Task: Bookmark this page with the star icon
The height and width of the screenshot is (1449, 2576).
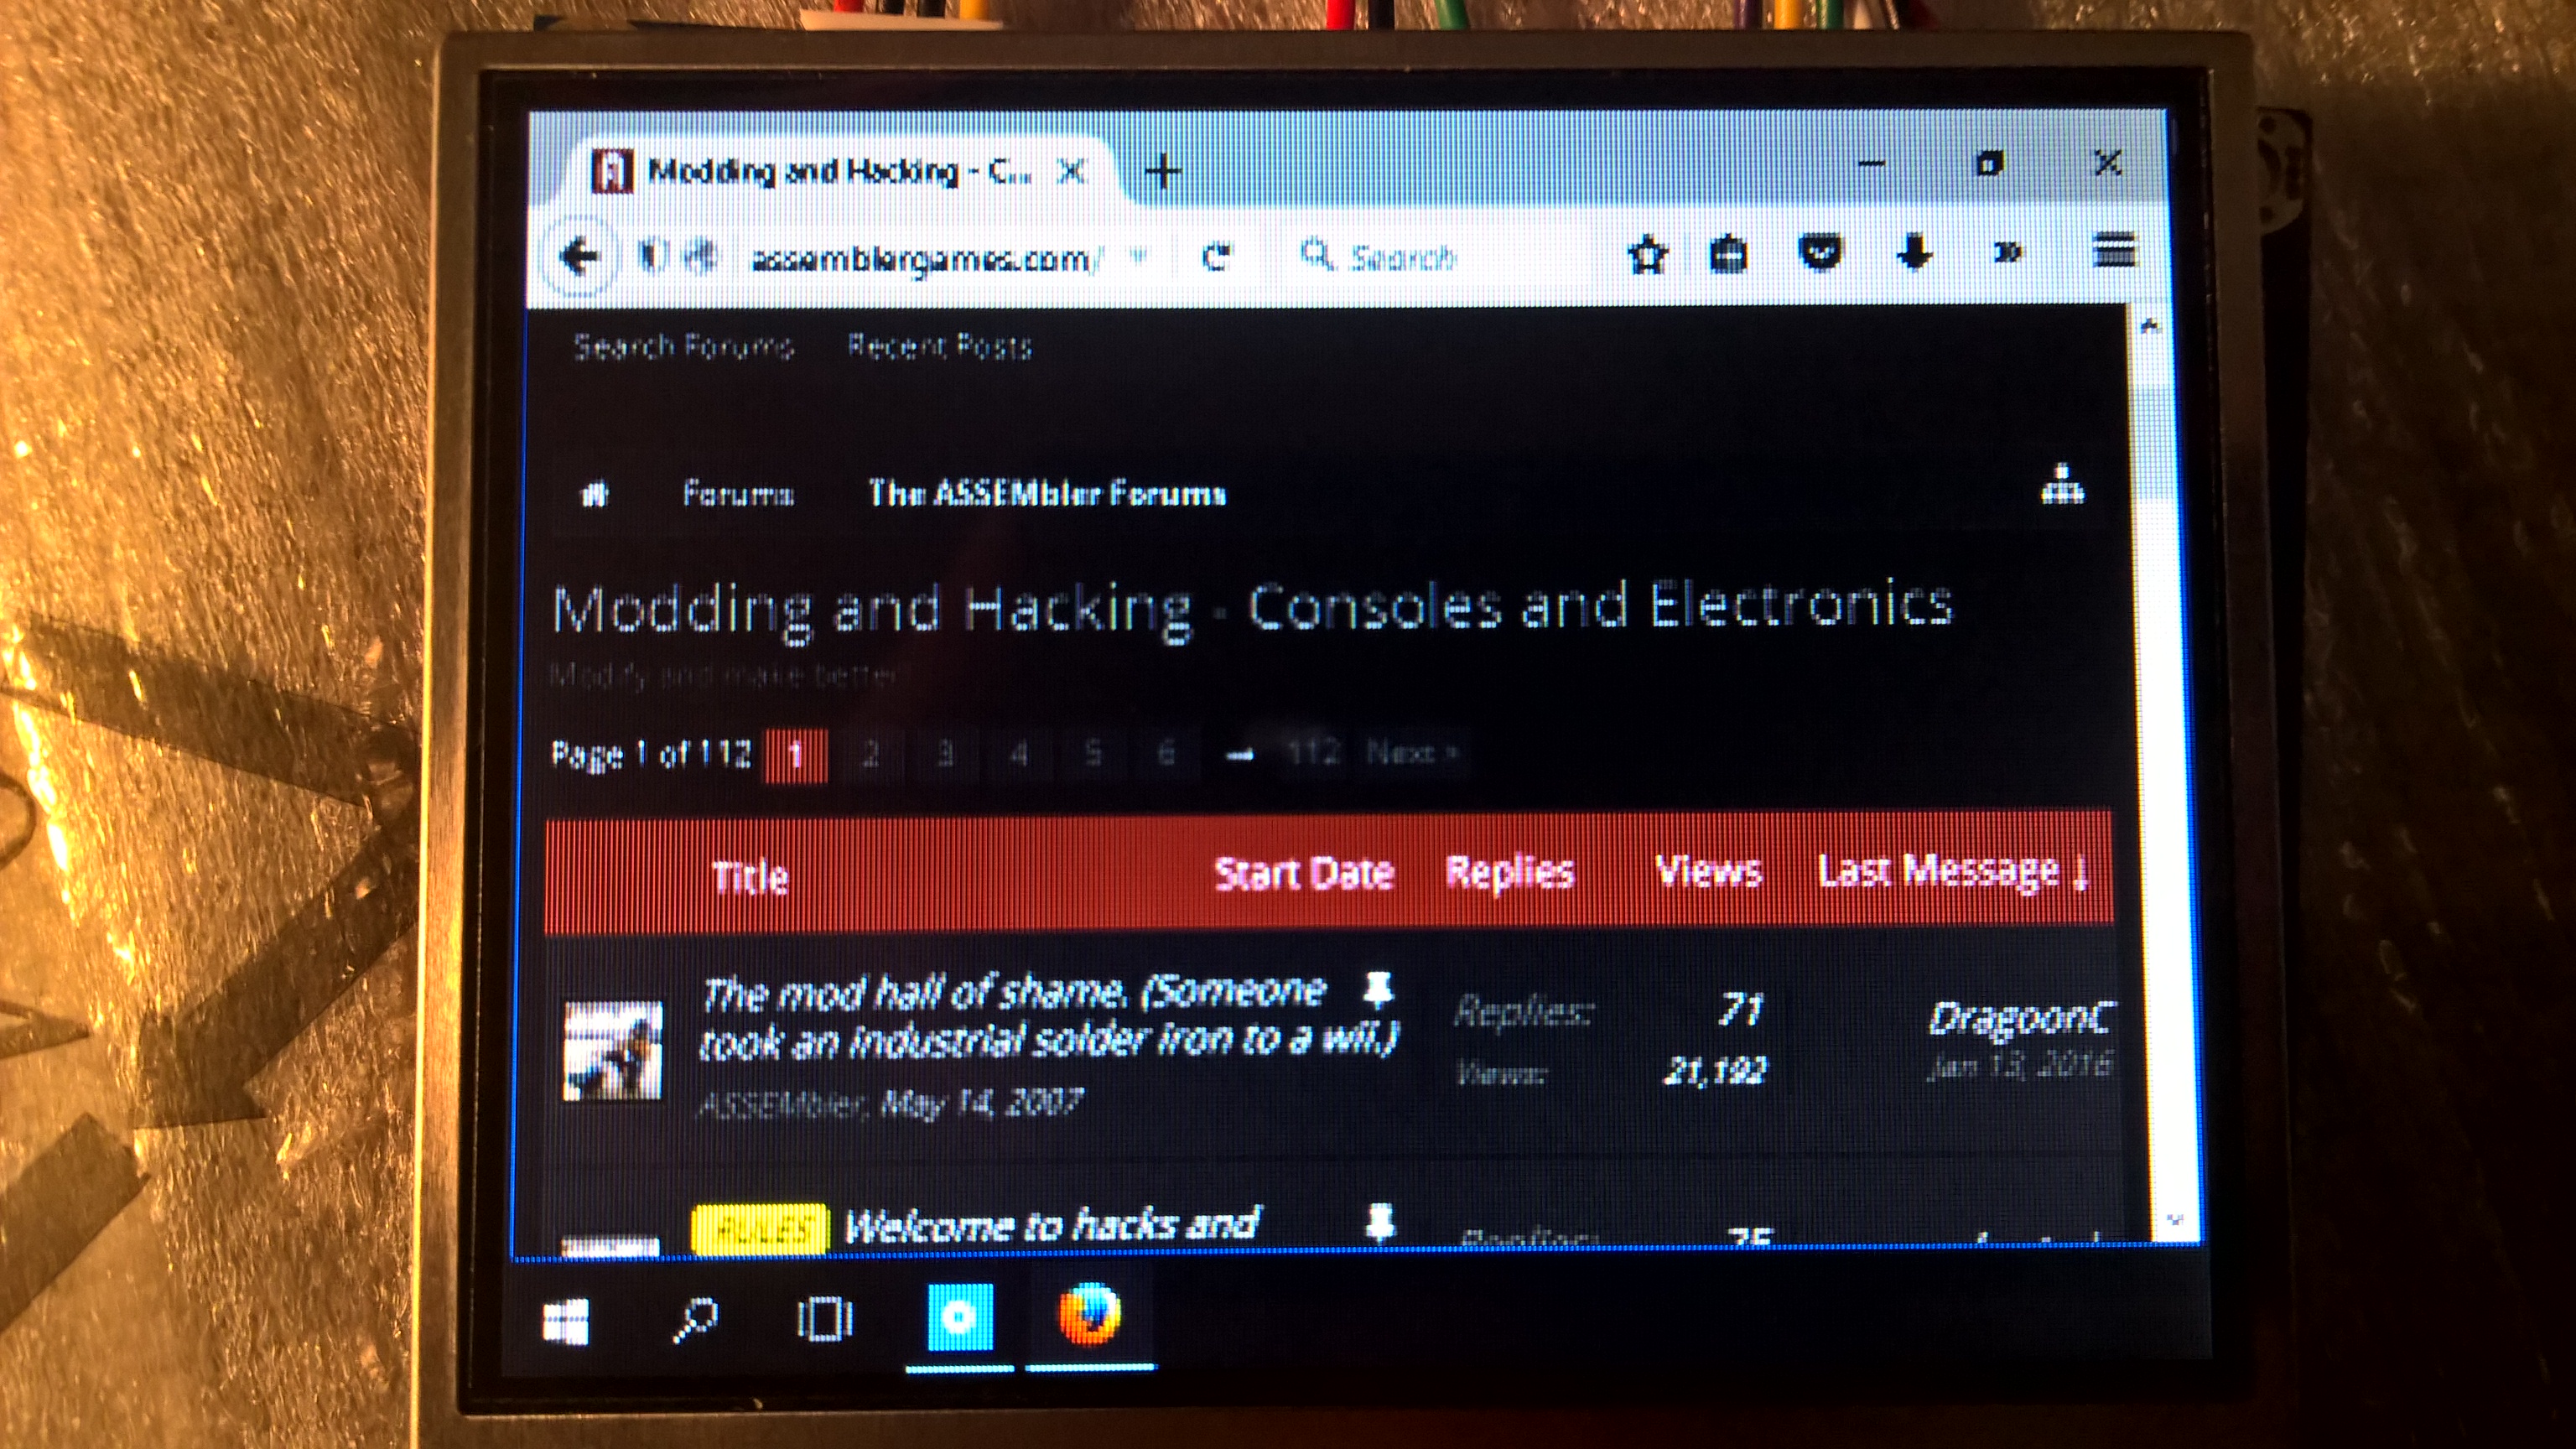Action: tap(1648, 255)
